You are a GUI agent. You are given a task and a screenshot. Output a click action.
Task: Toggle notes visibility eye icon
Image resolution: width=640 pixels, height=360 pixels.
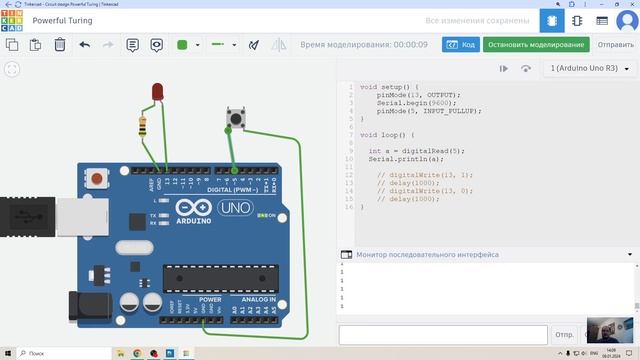tap(157, 45)
